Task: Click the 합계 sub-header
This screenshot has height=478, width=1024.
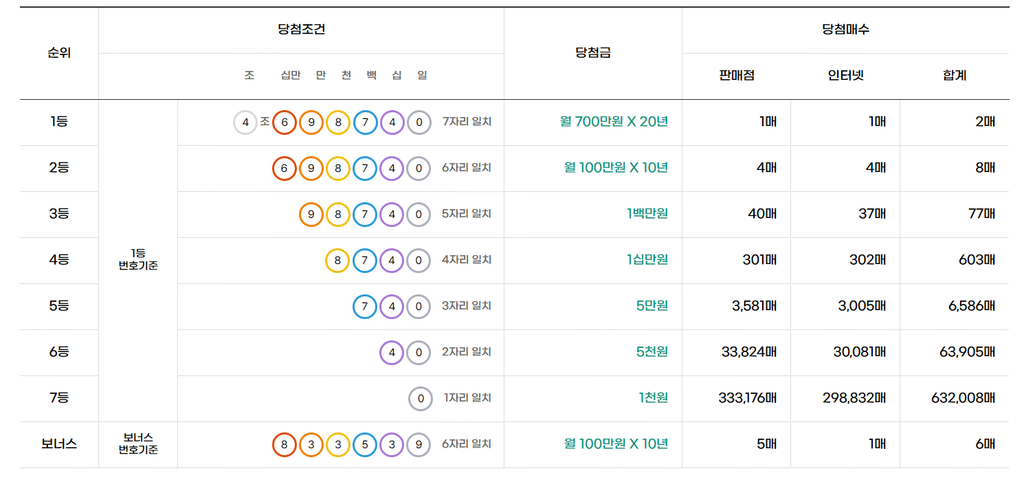Action: (955, 76)
